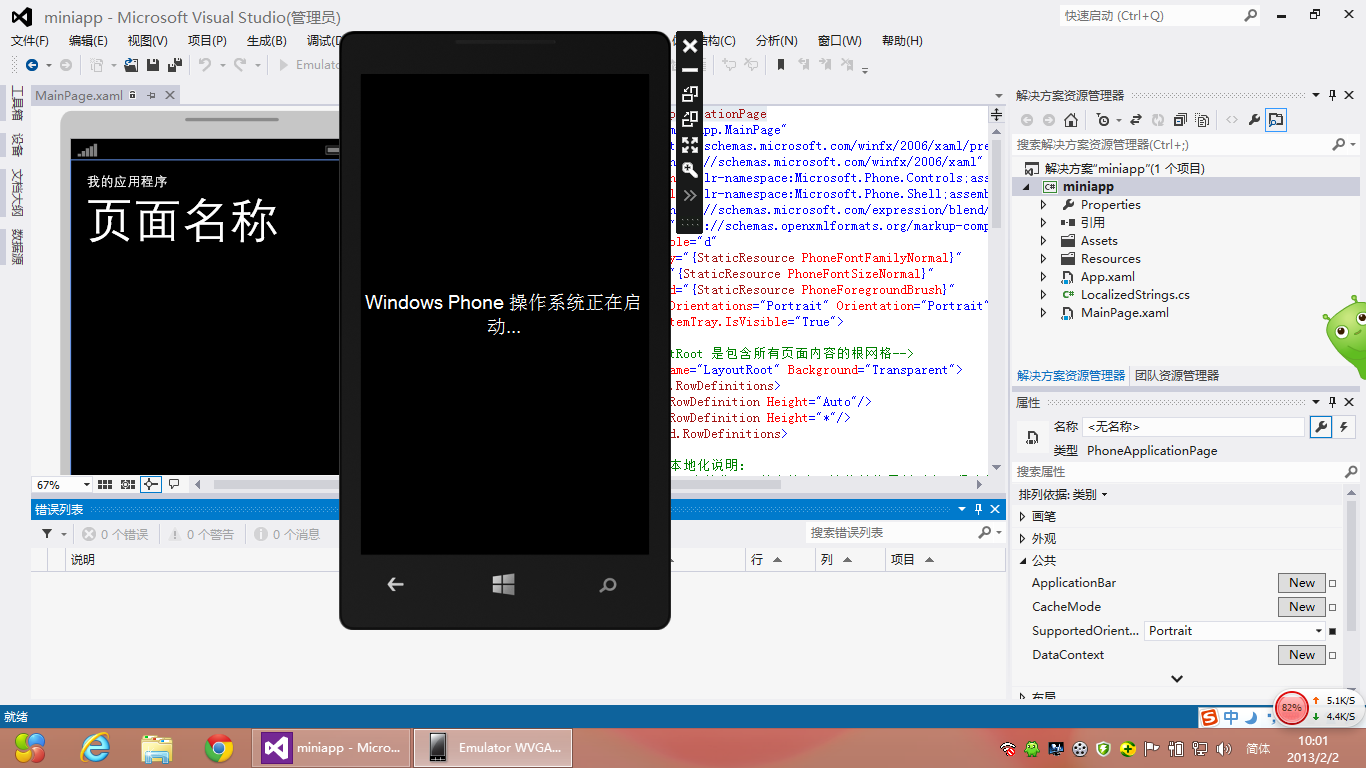Click the 搜索属性 properties search field
1366x768 pixels.
click(1179, 471)
